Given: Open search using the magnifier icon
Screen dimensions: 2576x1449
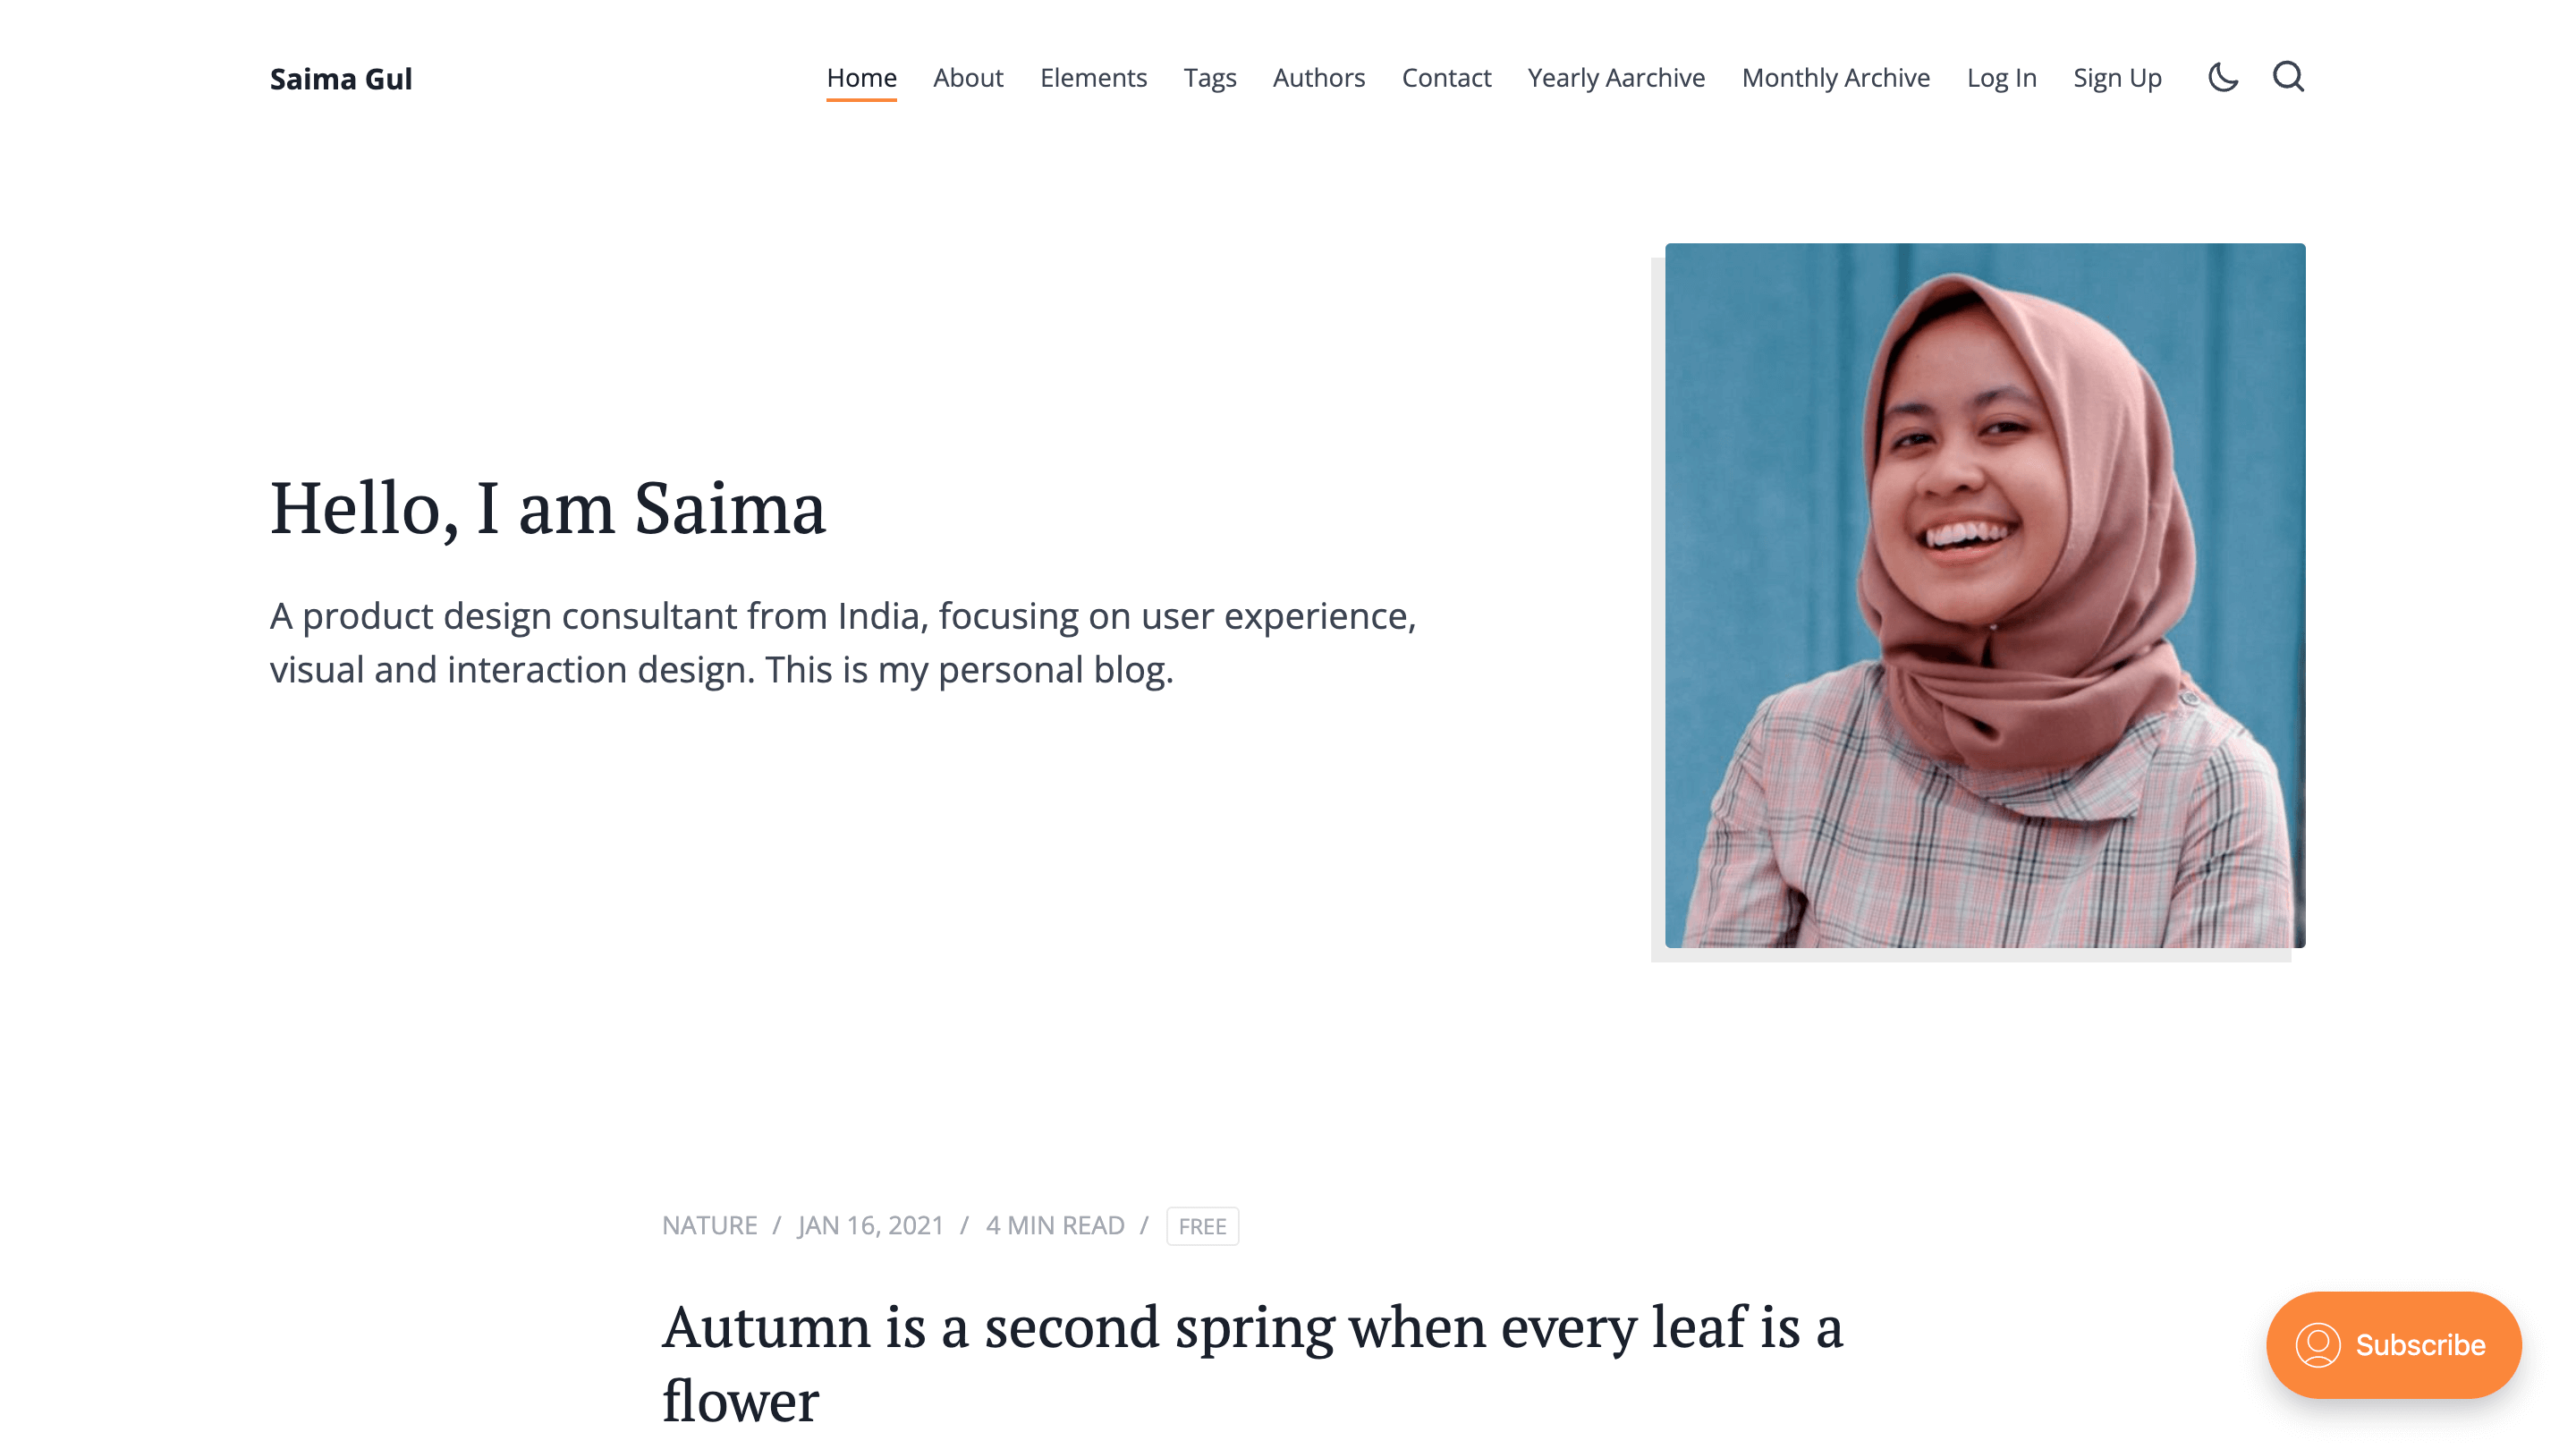Looking at the screenshot, I should pos(2288,77).
